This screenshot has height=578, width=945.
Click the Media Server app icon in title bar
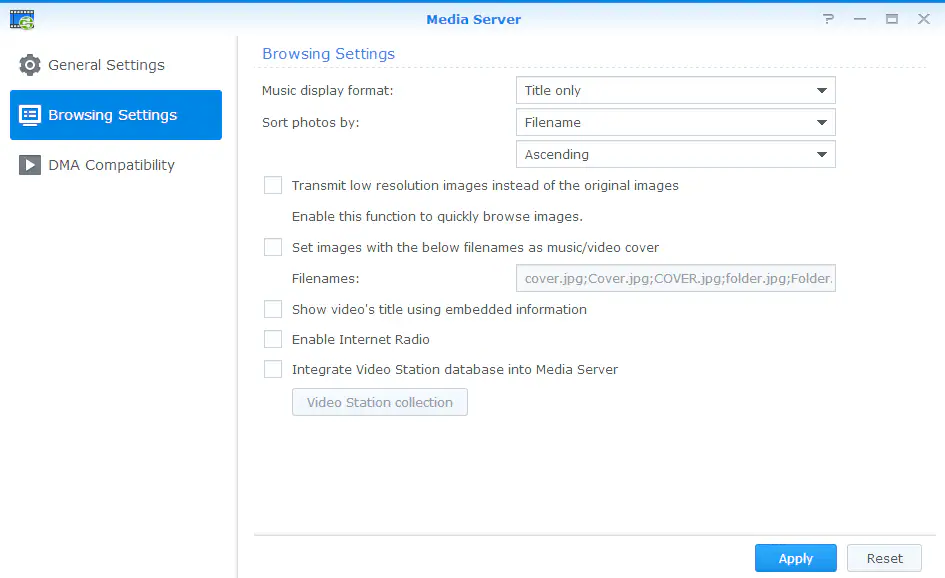[22, 19]
